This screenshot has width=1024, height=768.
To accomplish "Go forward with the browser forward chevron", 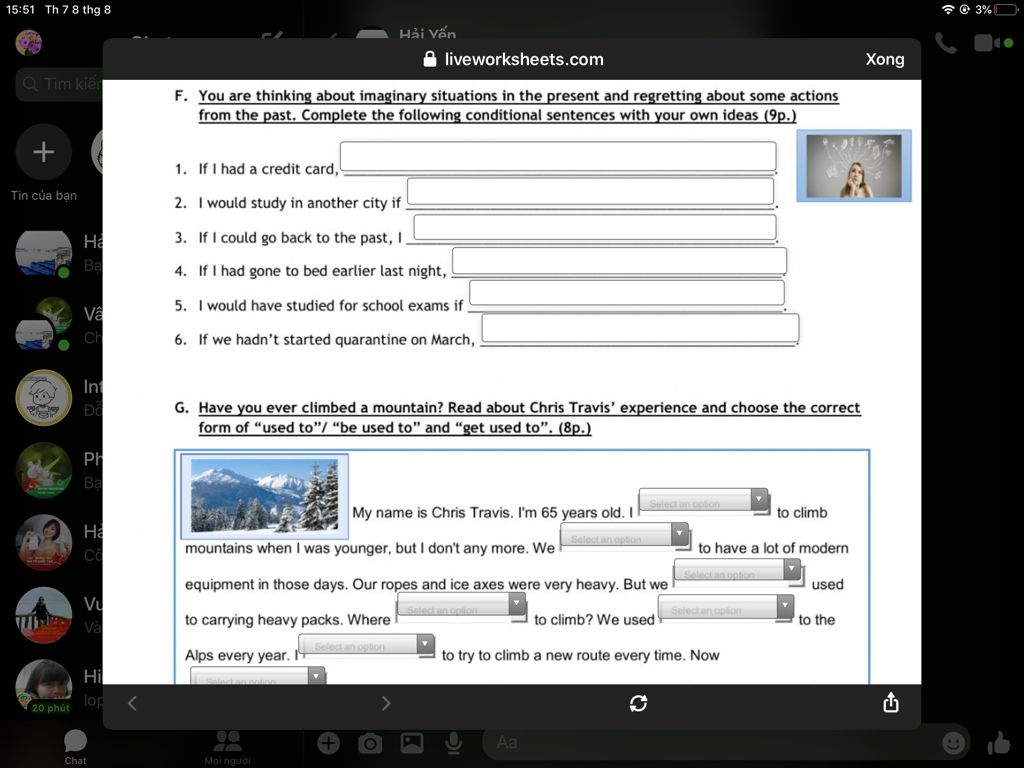I will tap(386, 703).
